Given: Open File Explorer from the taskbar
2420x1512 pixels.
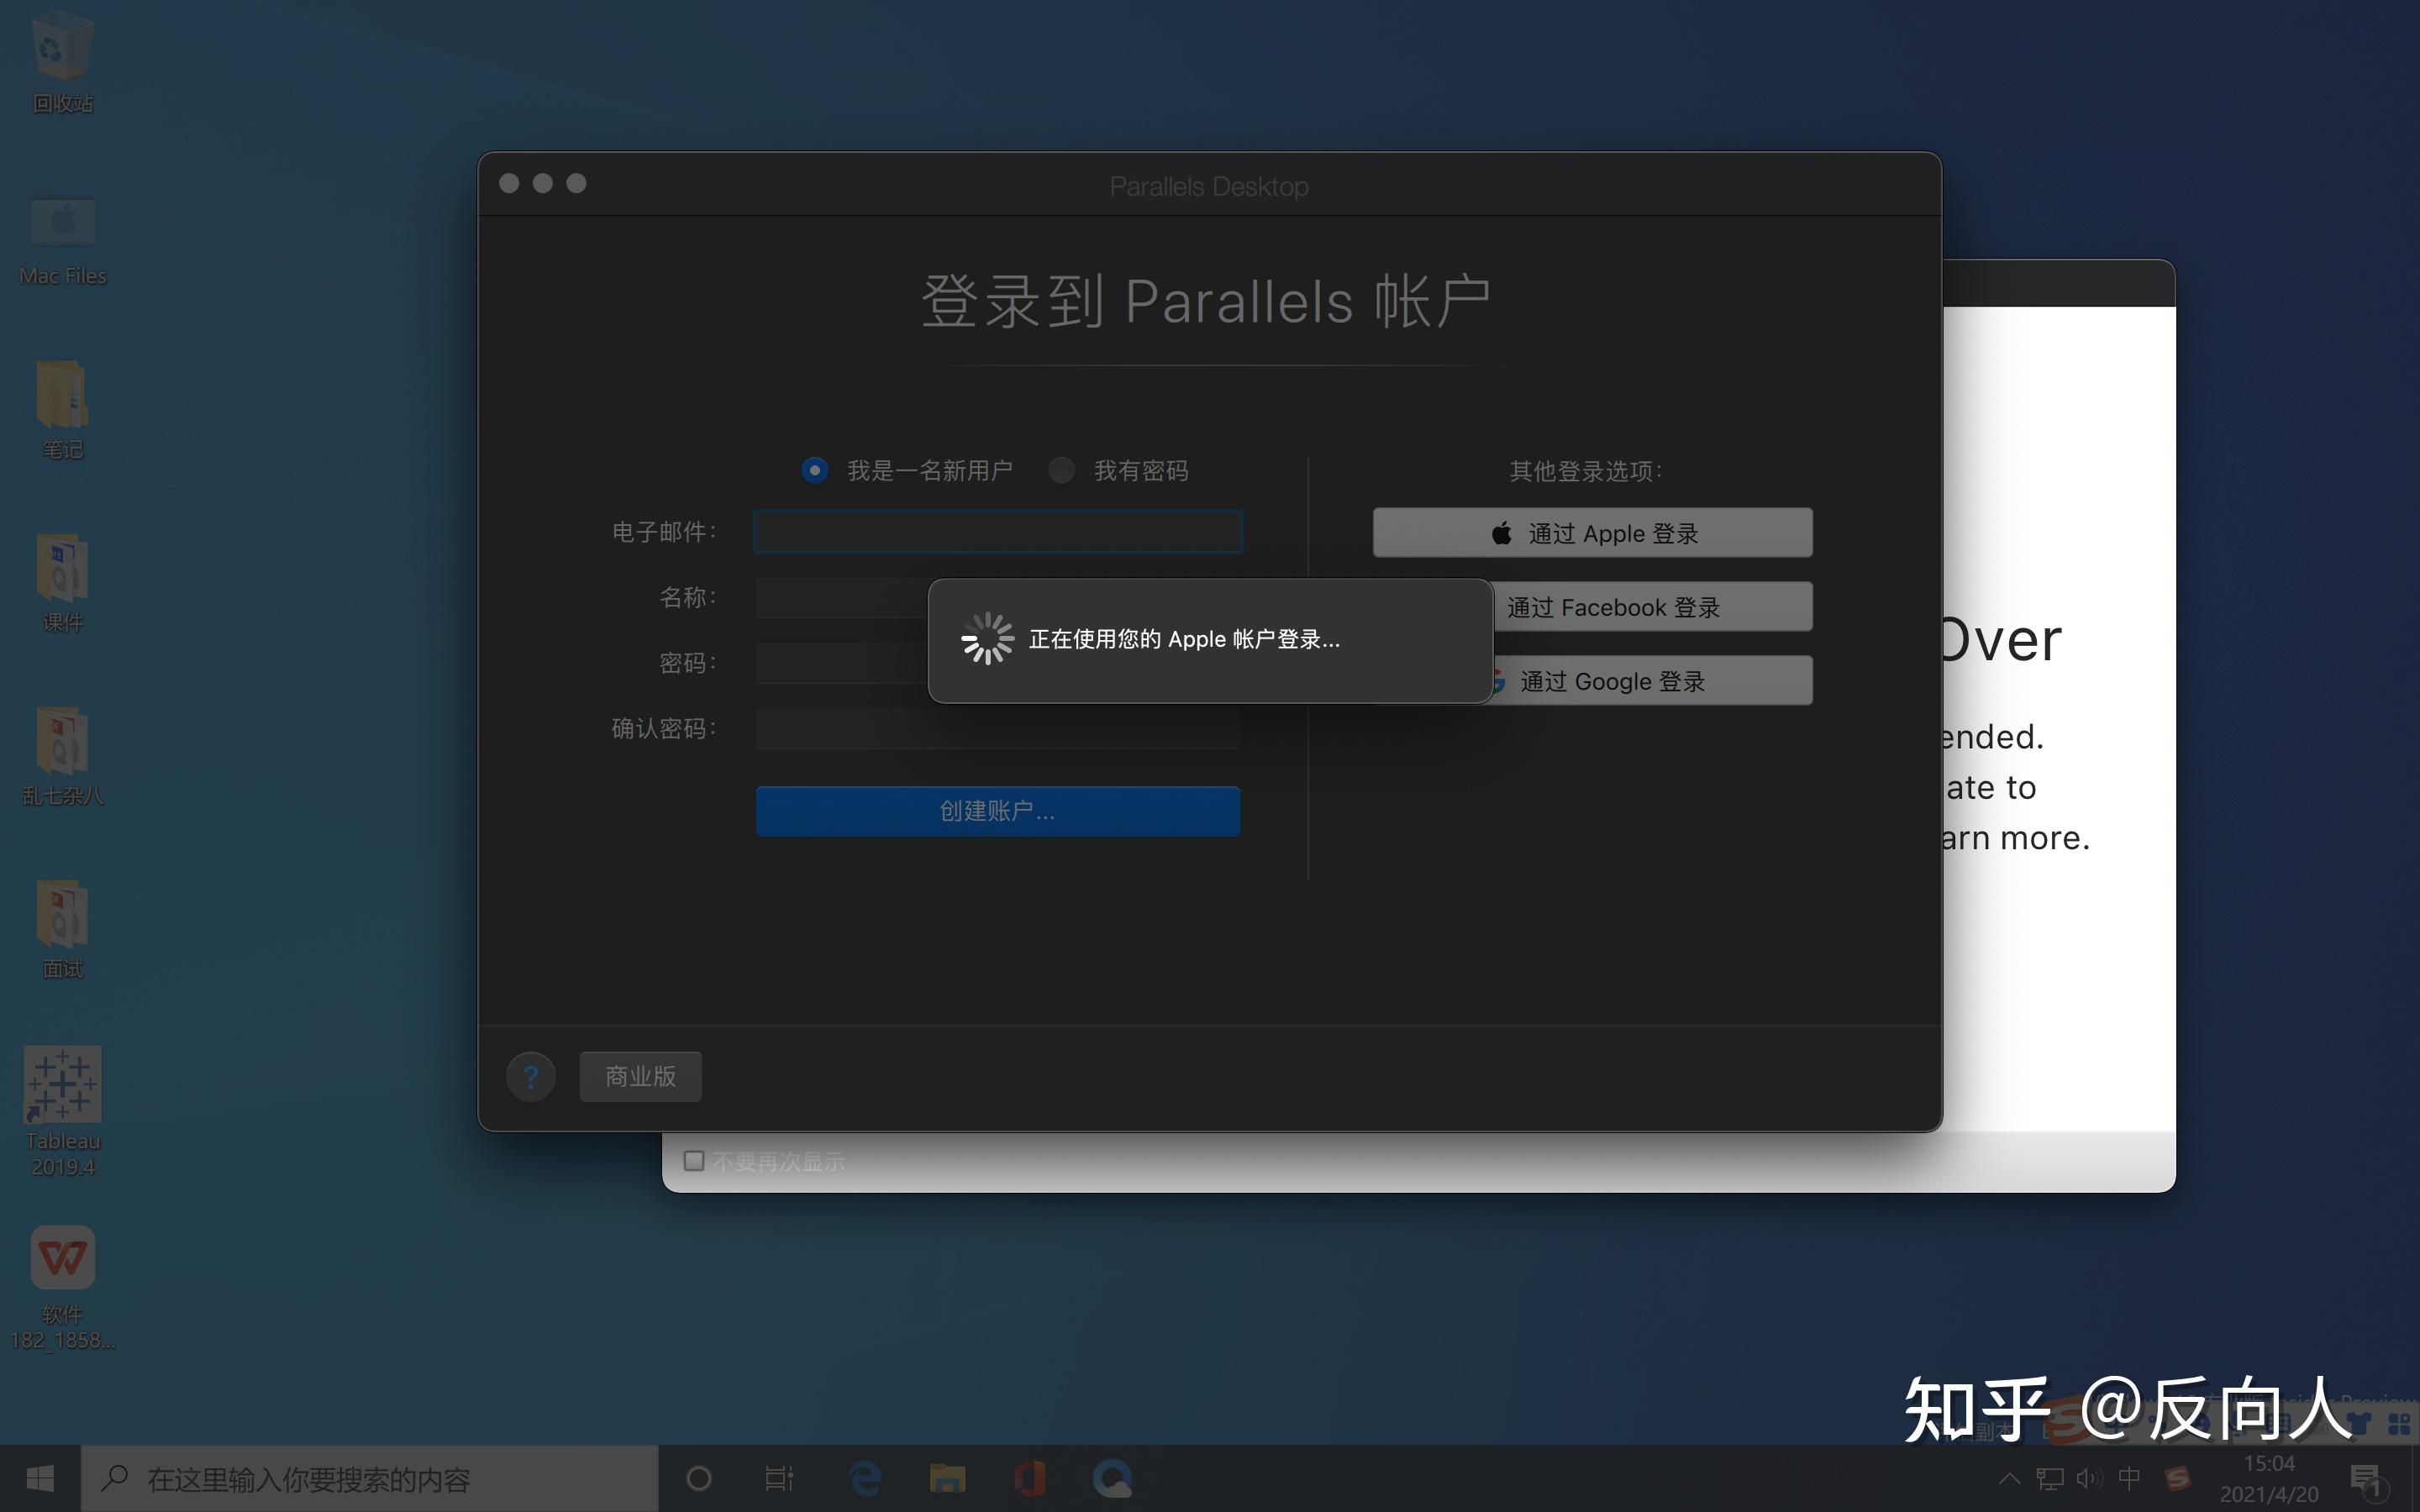Looking at the screenshot, I should tap(947, 1478).
